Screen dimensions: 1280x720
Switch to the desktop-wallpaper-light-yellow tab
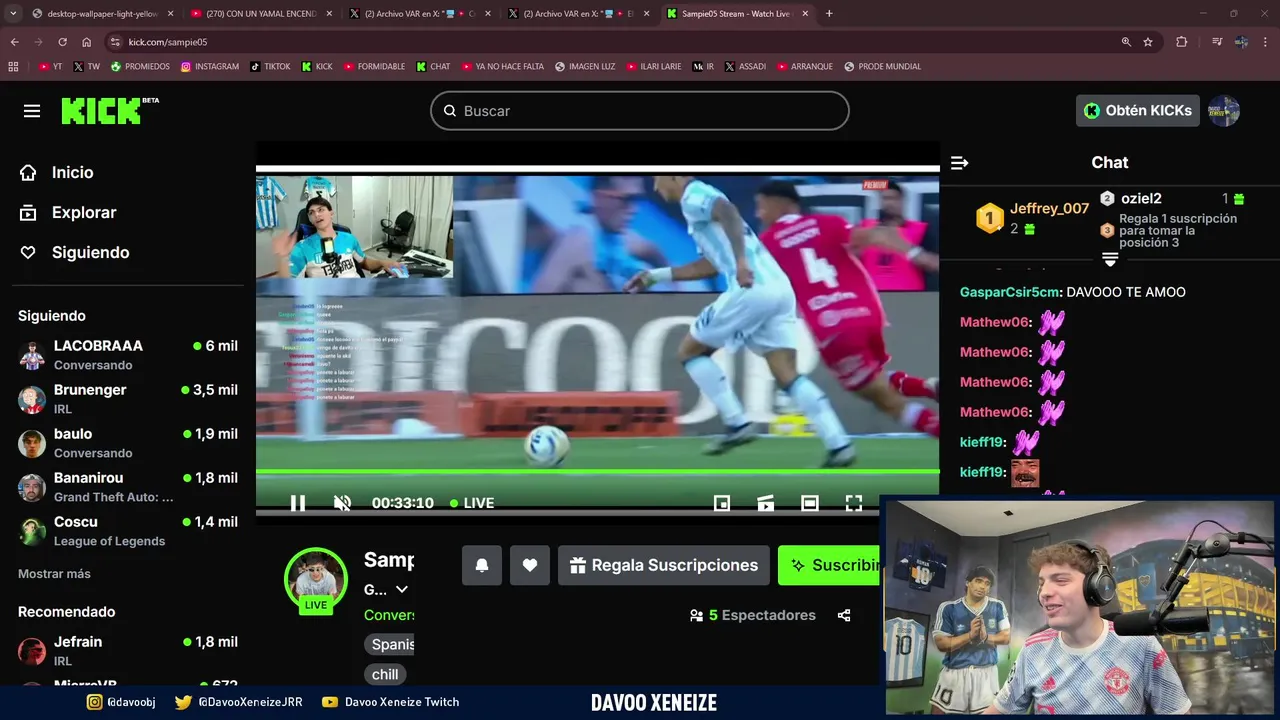point(102,14)
